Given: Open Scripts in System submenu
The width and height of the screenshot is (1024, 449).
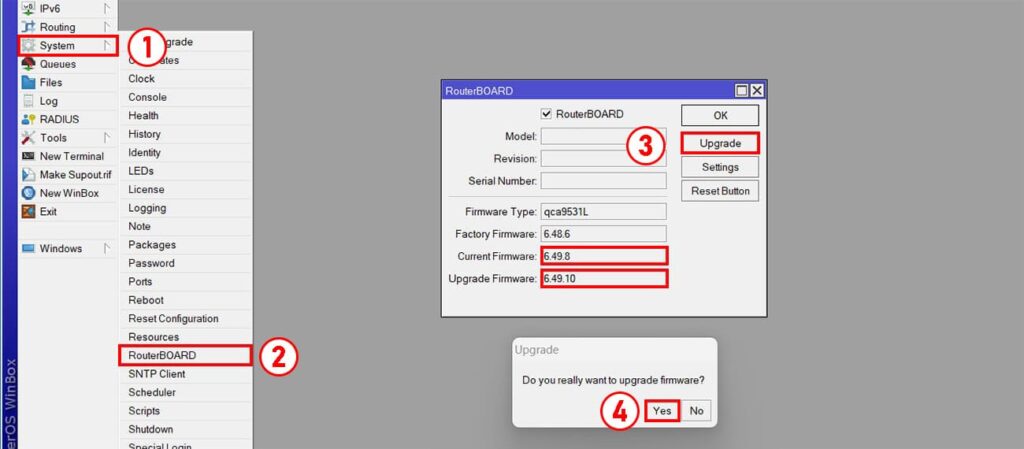Looking at the screenshot, I should click(x=185, y=410).
